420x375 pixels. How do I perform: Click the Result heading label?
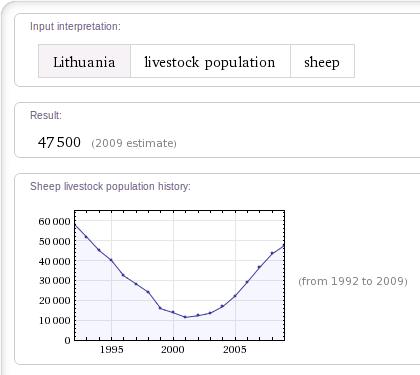point(46,115)
